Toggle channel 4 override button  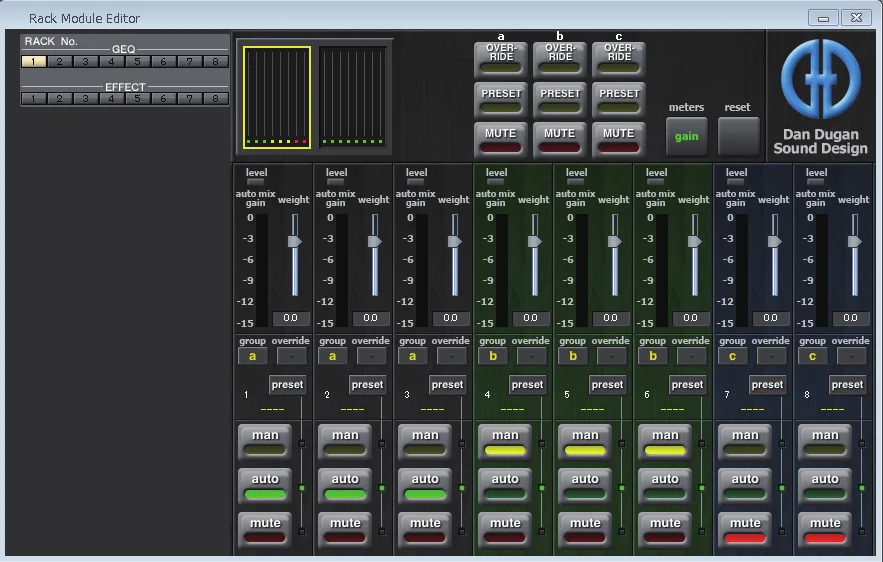click(532, 356)
